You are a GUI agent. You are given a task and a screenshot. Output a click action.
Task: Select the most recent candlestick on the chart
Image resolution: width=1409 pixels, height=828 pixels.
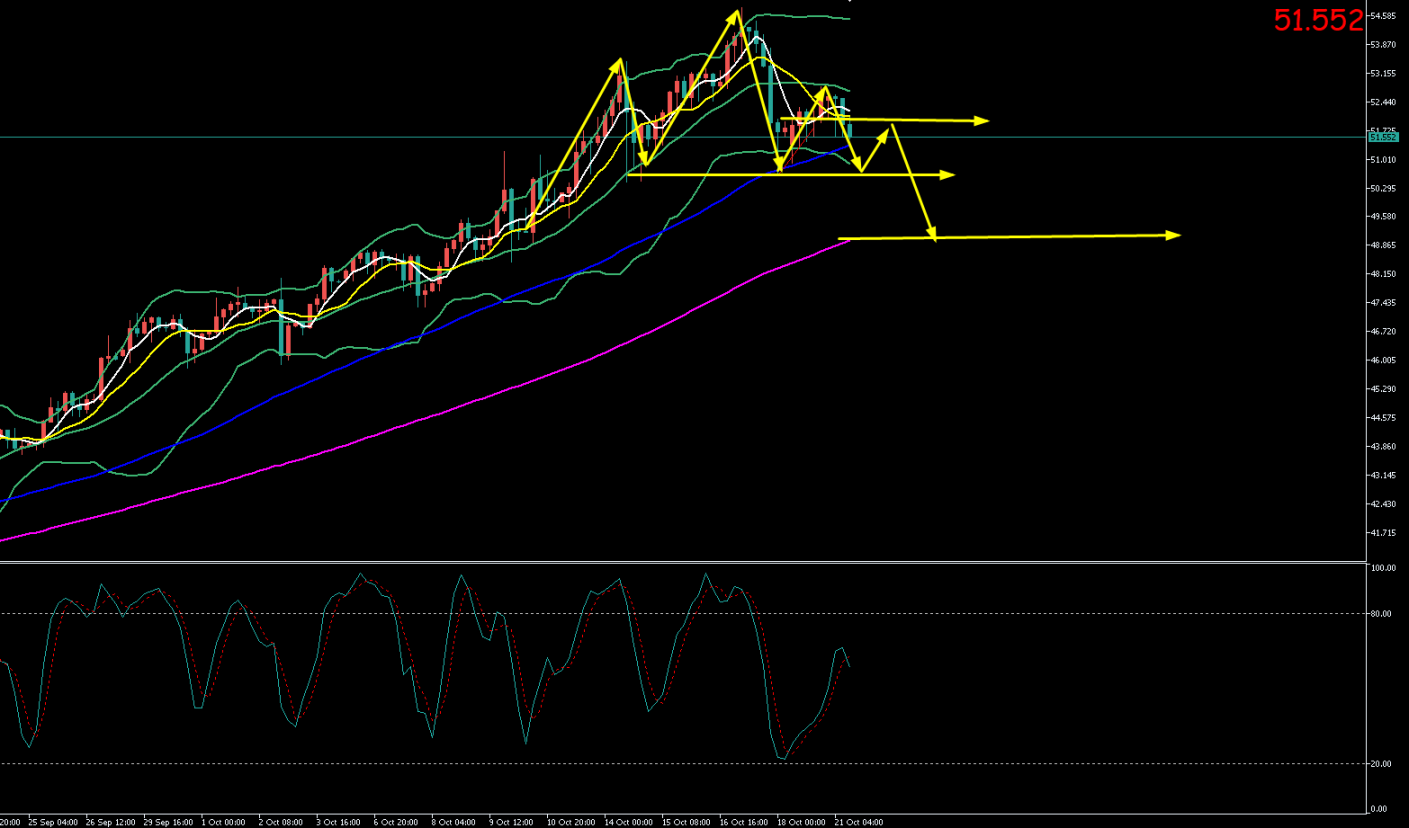click(x=850, y=128)
